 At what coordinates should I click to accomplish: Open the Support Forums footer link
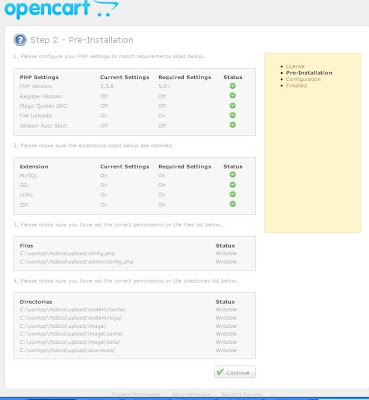[x=242, y=394]
